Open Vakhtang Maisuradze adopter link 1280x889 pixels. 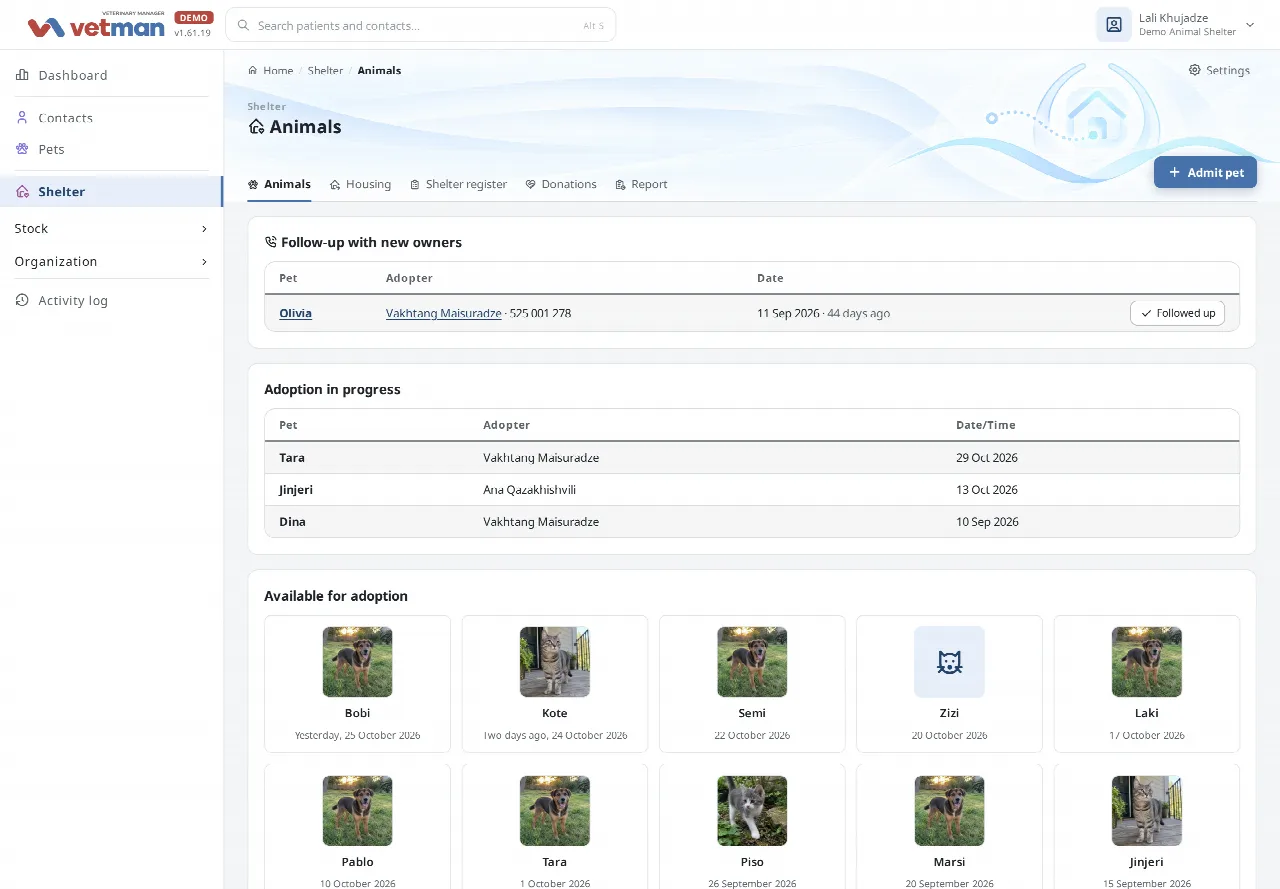coord(444,313)
